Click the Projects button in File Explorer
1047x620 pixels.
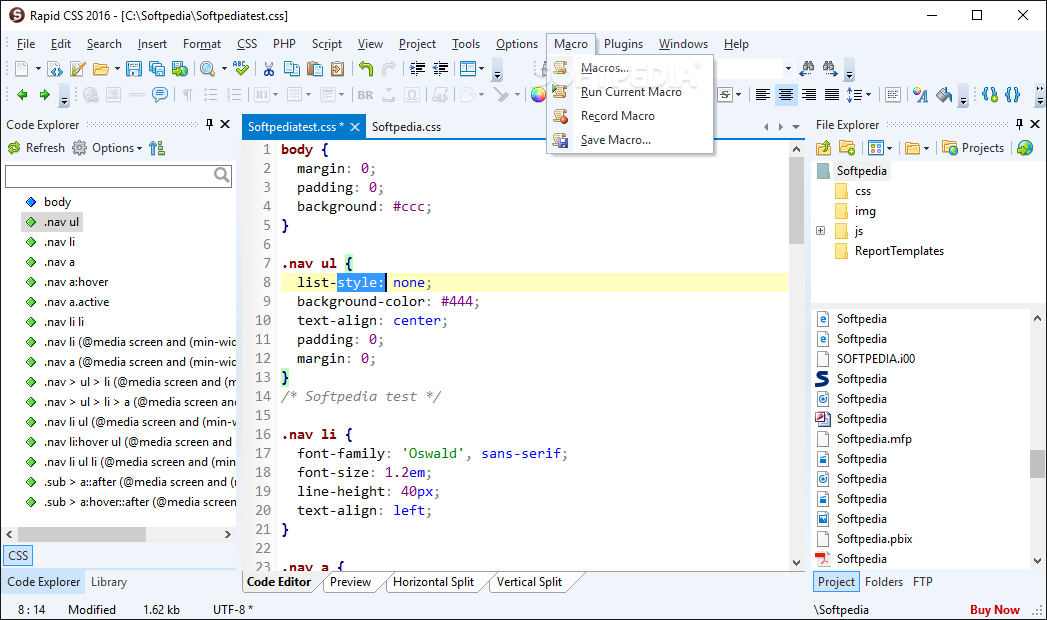(973, 148)
